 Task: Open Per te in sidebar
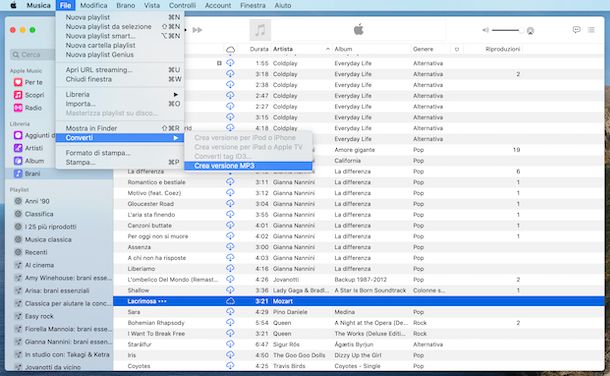pos(33,82)
